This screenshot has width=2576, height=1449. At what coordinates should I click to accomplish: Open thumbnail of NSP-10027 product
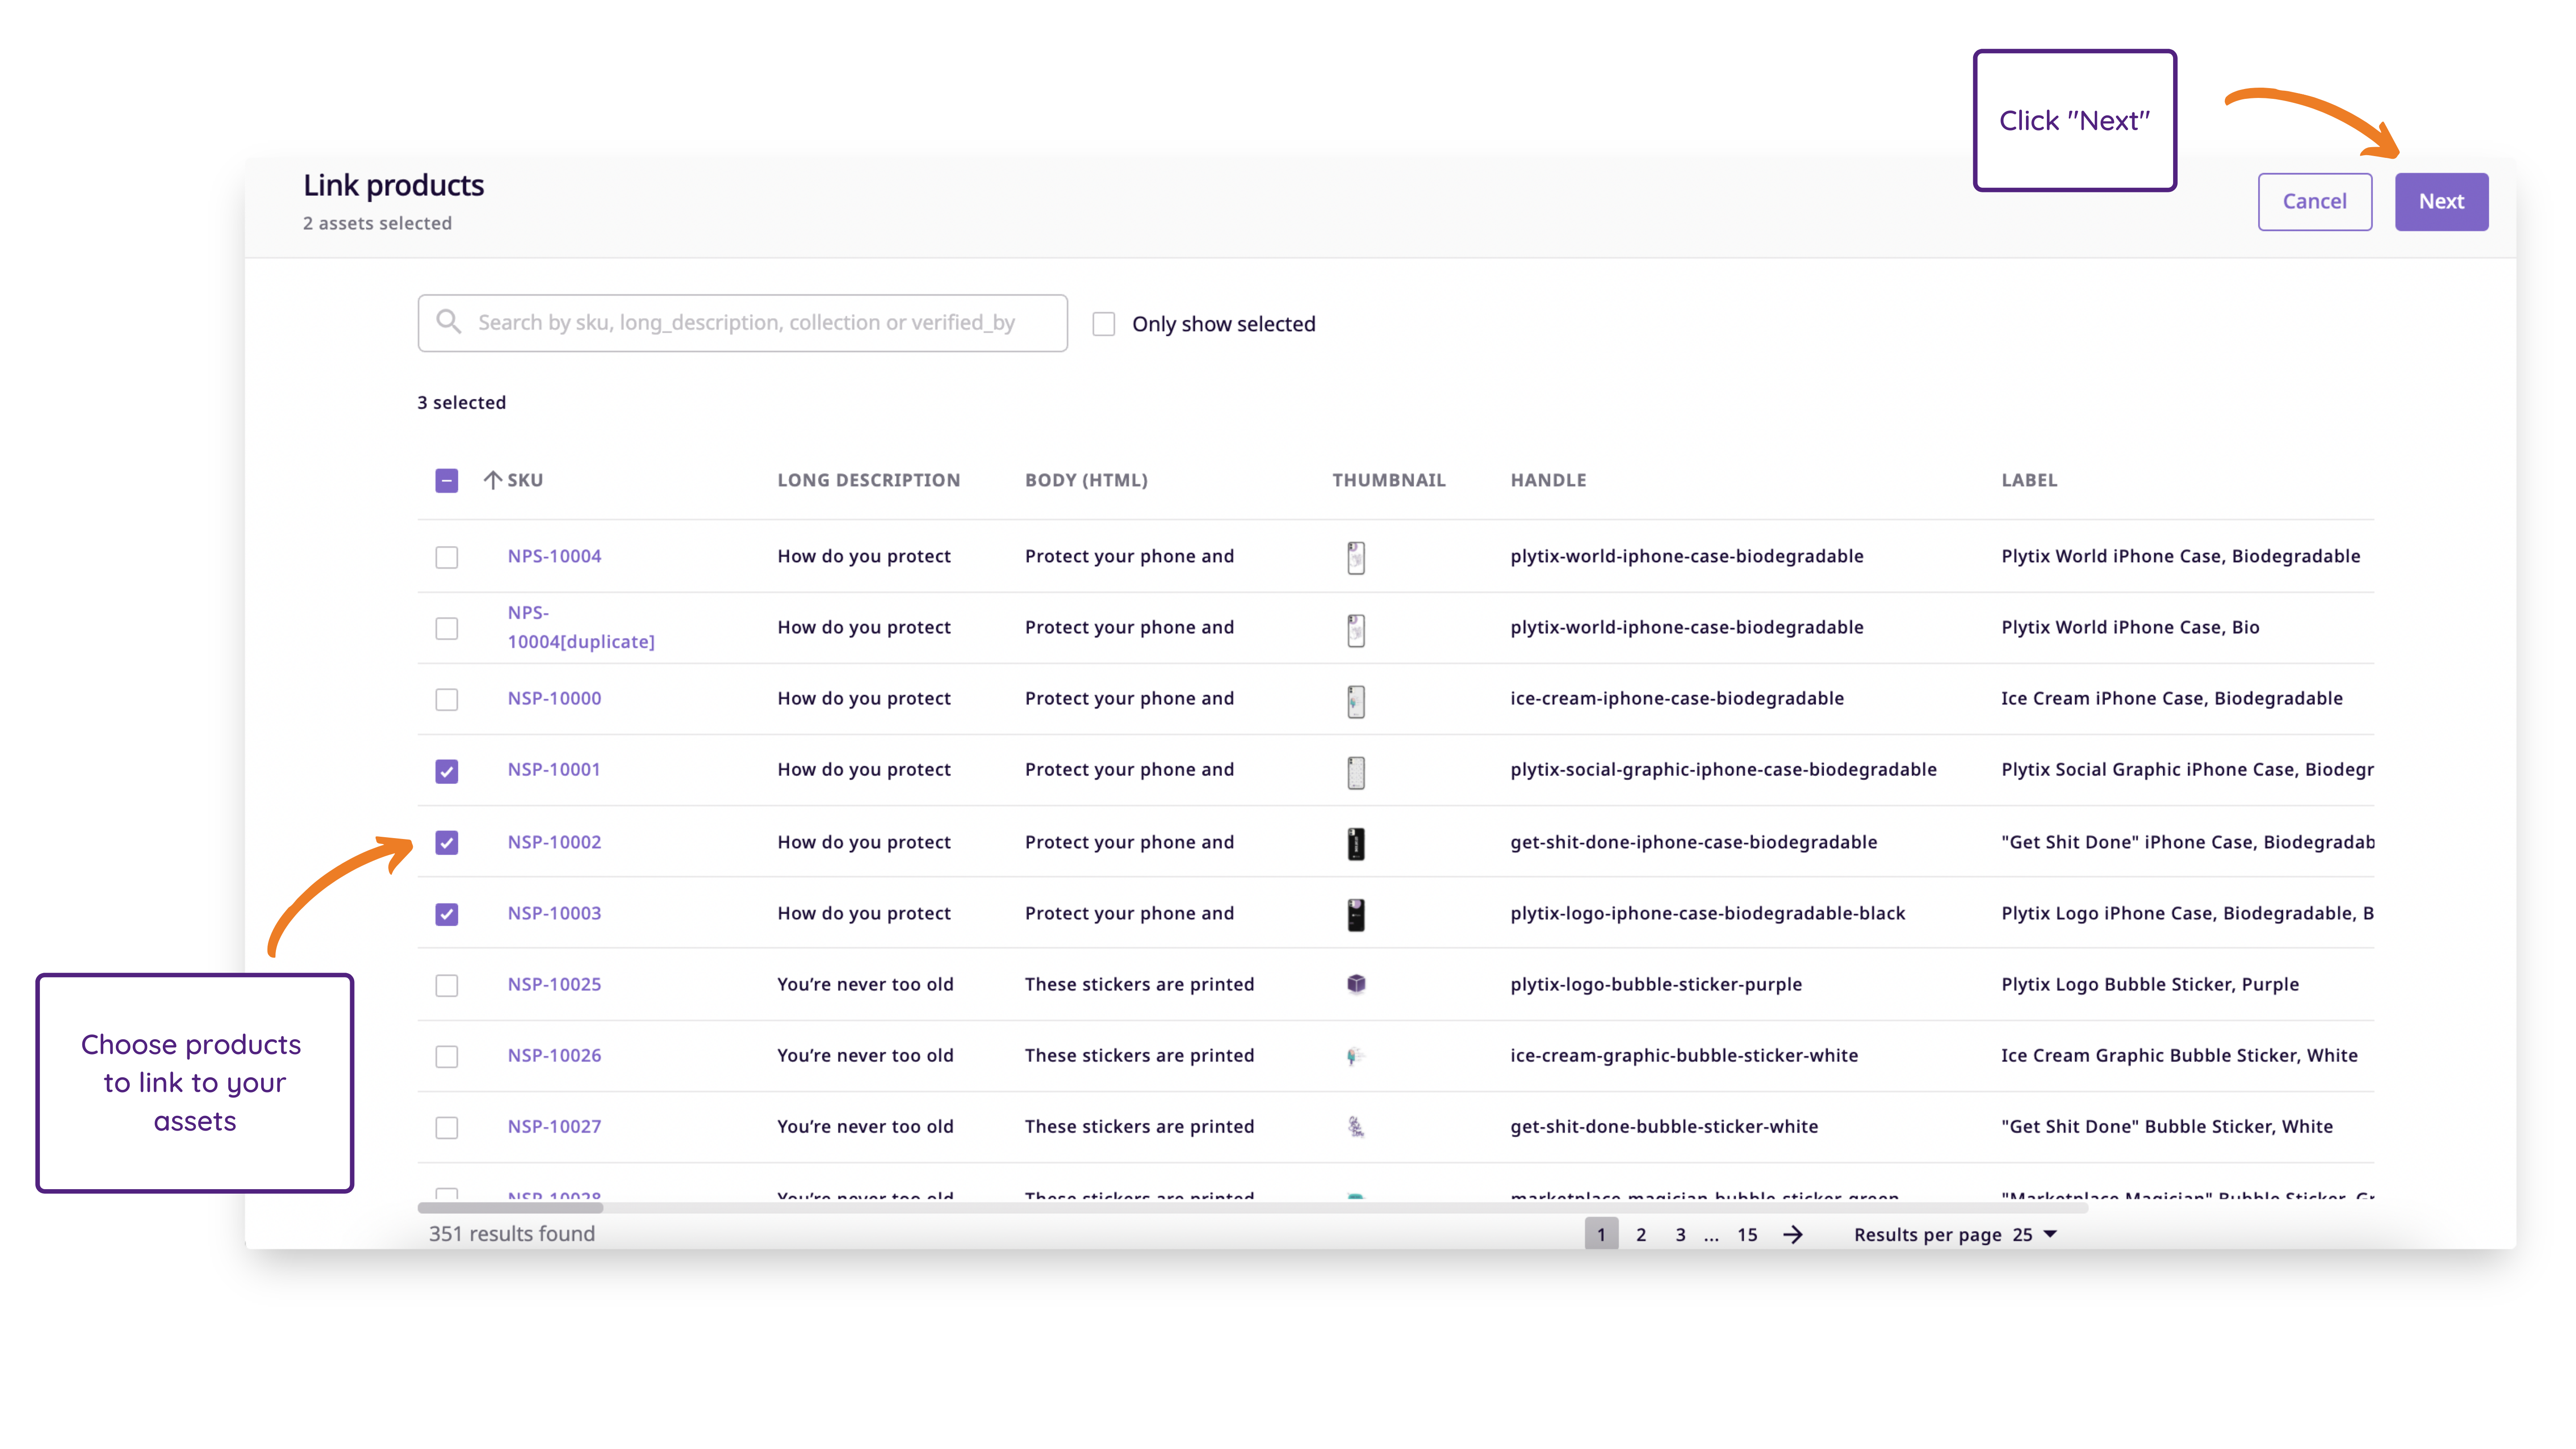[1356, 1127]
